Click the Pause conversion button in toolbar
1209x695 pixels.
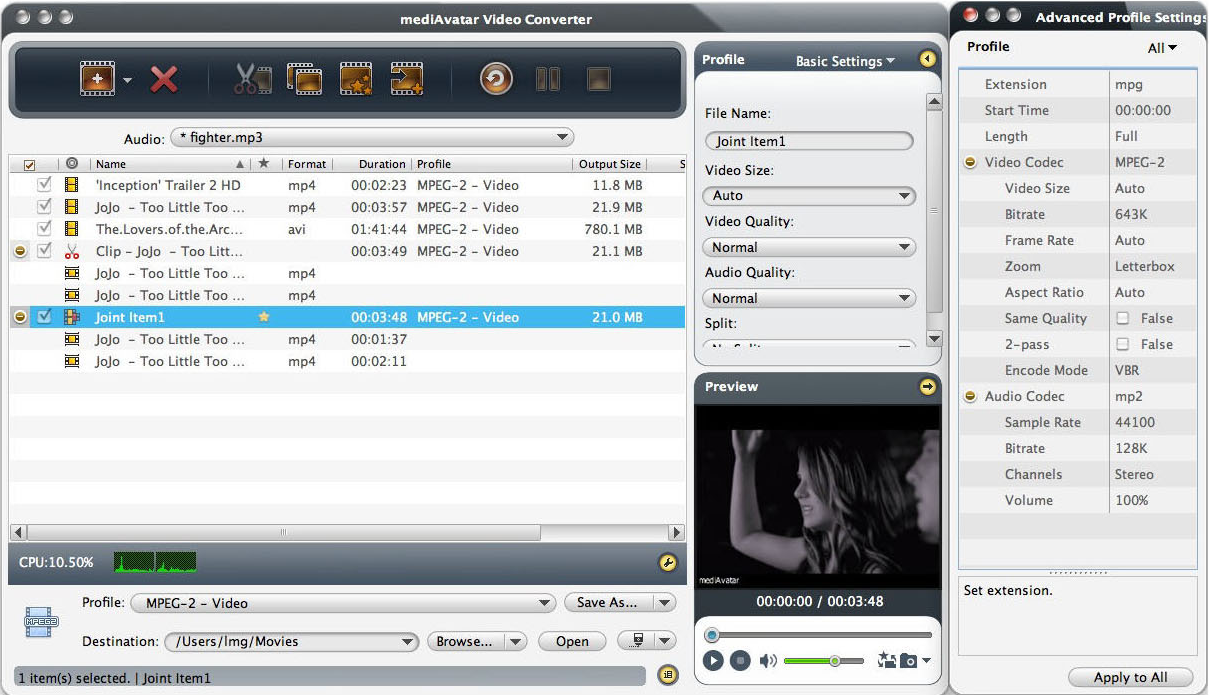click(x=548, y=78)
